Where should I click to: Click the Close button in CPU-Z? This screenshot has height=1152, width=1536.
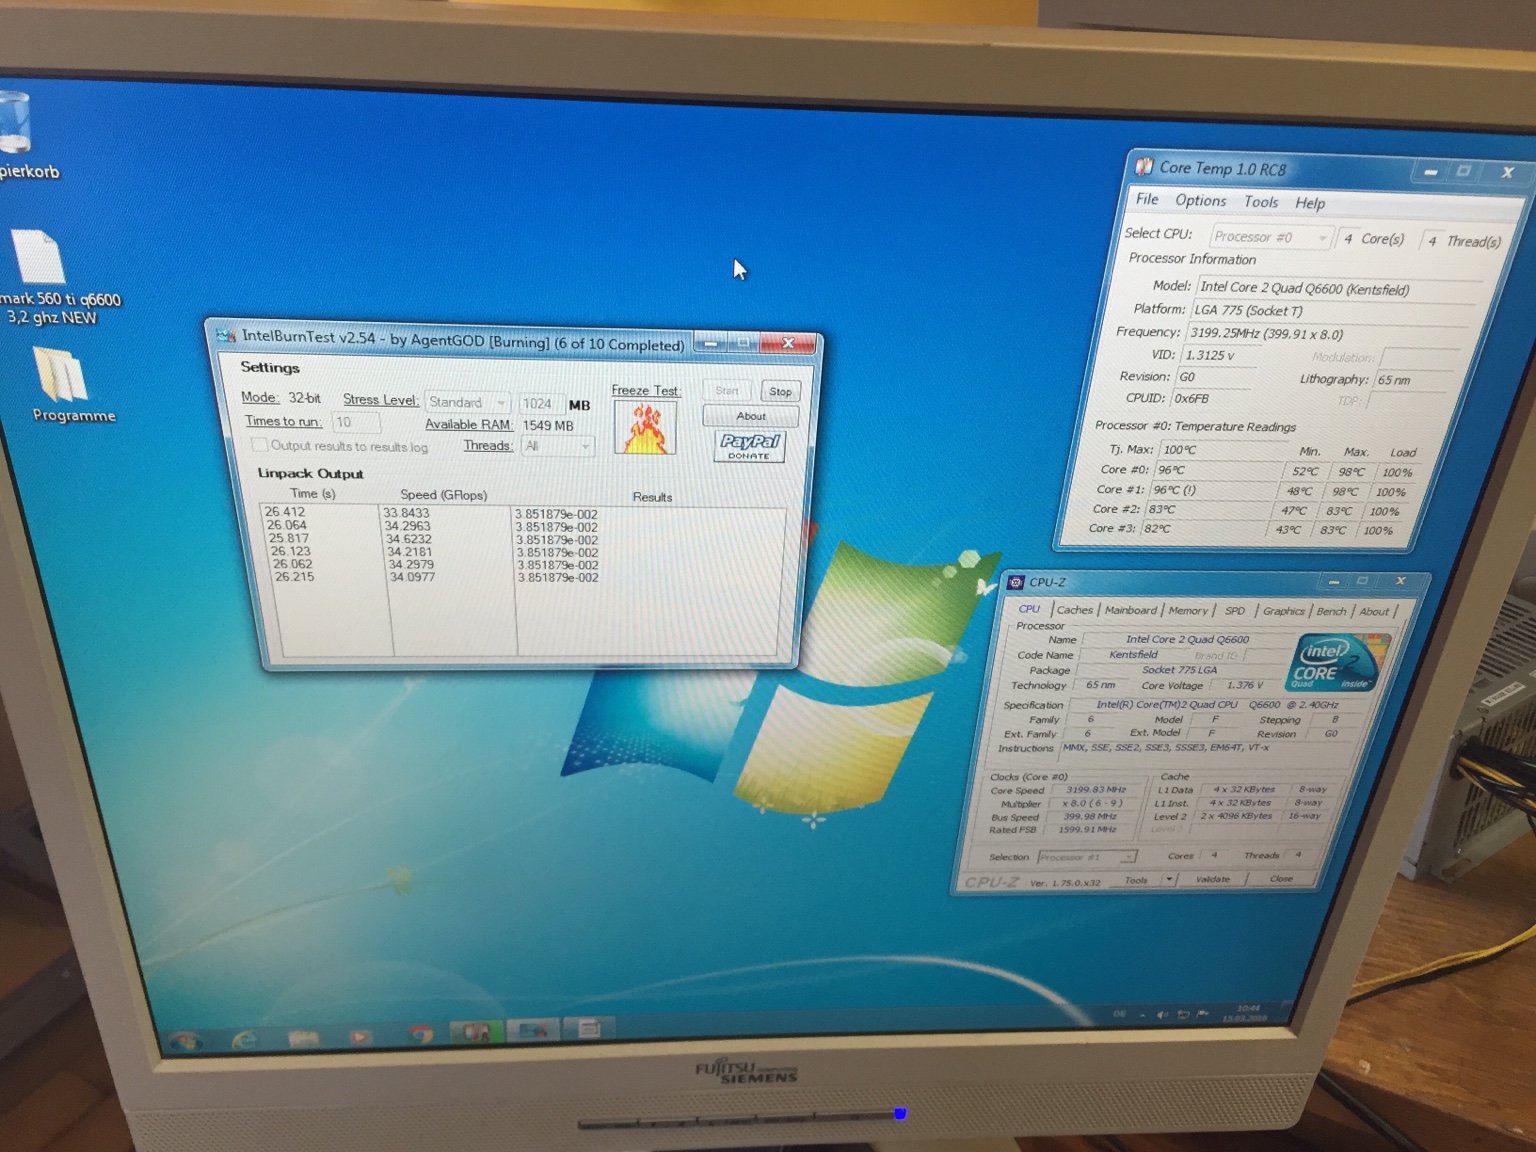[x=1281, y=878]
